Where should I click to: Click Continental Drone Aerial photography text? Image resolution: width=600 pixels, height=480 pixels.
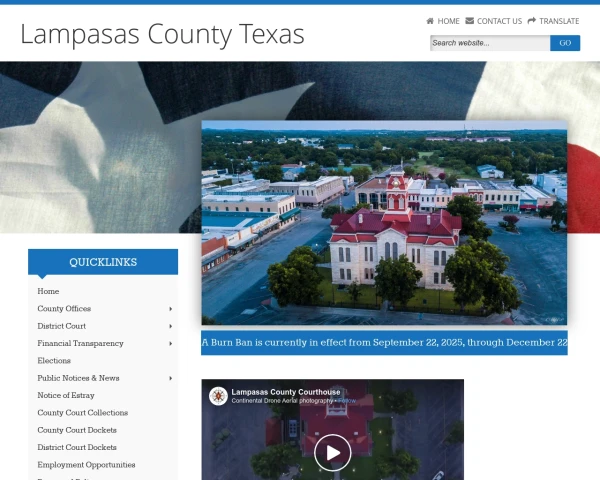[x=282, y=401]
